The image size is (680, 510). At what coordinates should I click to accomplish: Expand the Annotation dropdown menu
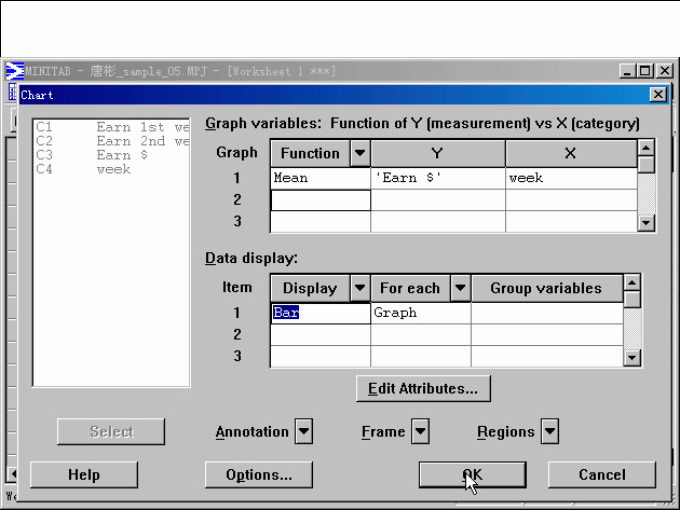point(304,432)
